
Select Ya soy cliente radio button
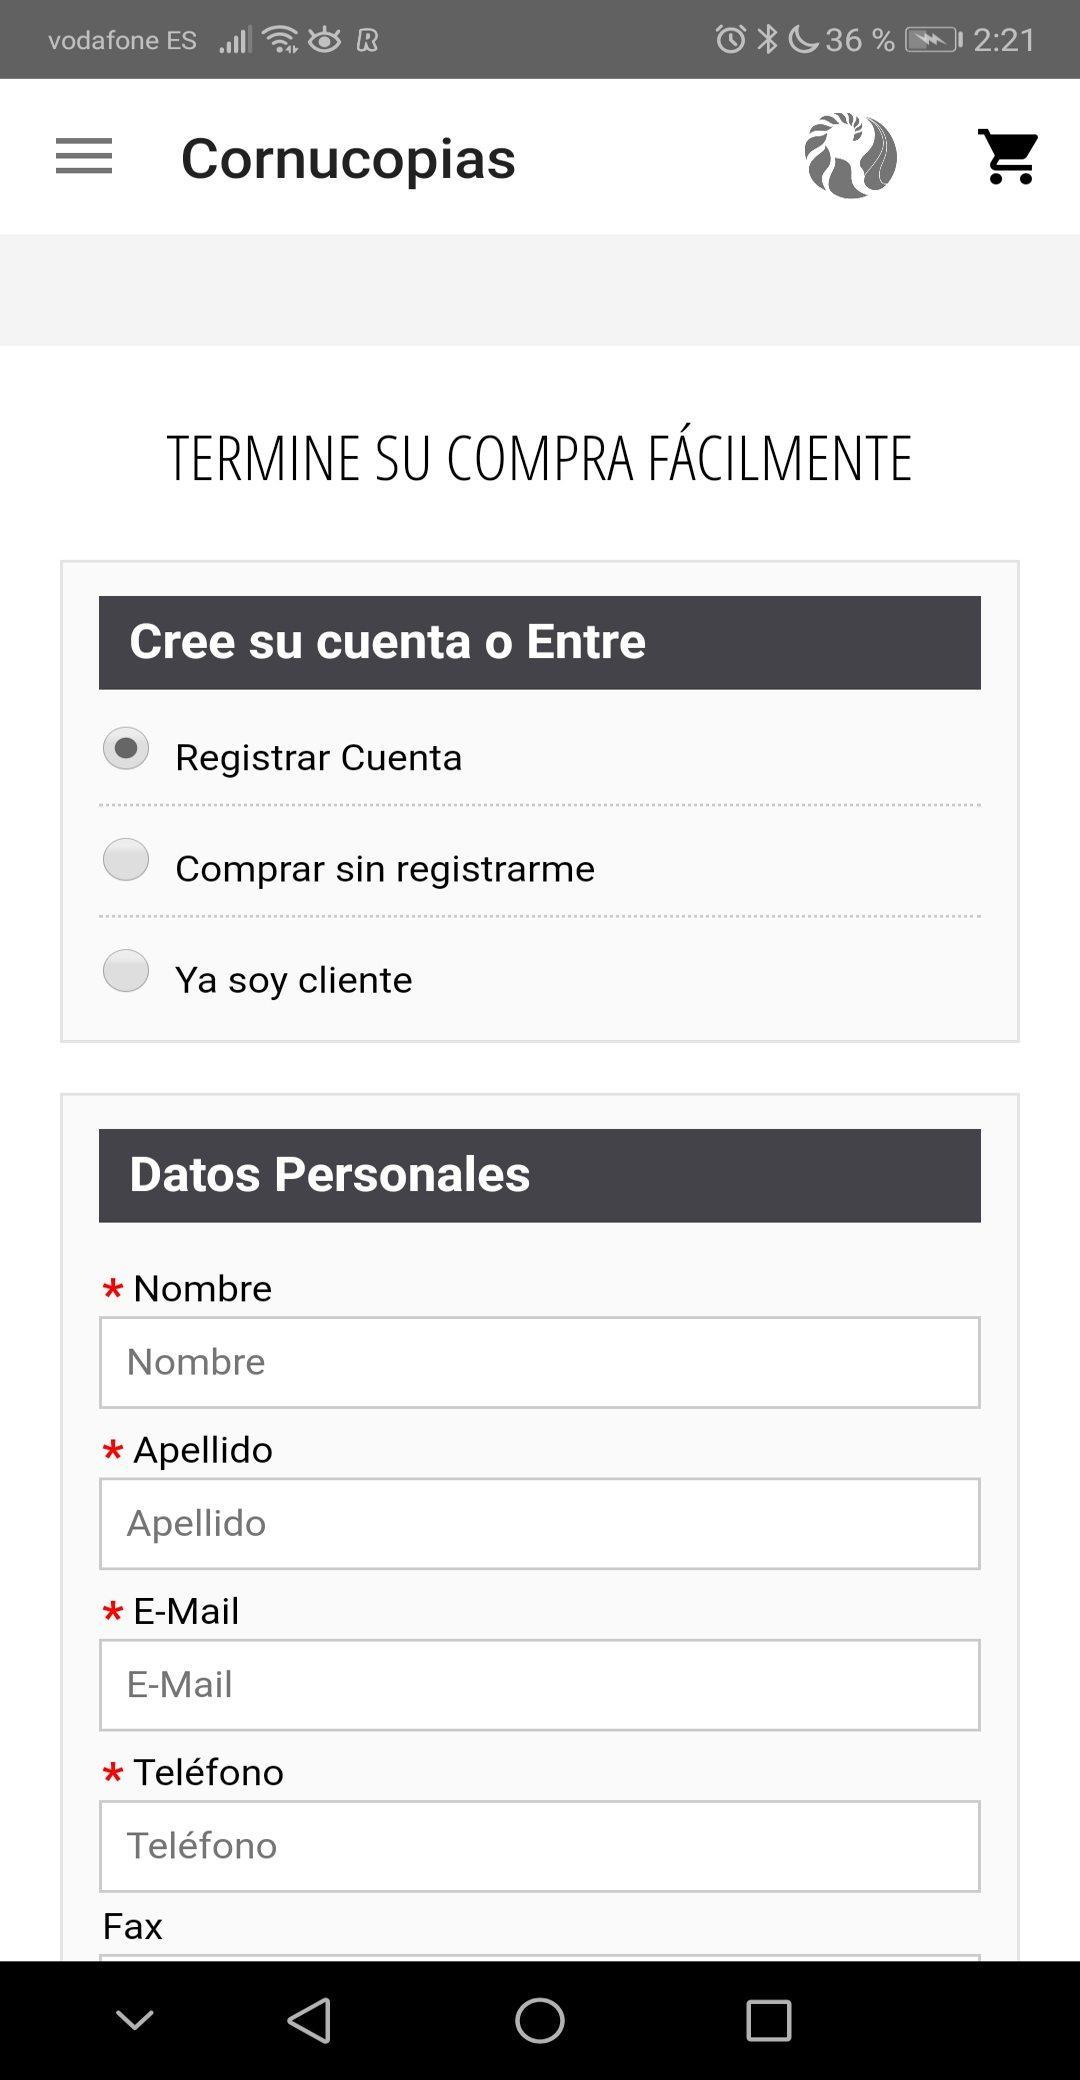pos(126,971)
